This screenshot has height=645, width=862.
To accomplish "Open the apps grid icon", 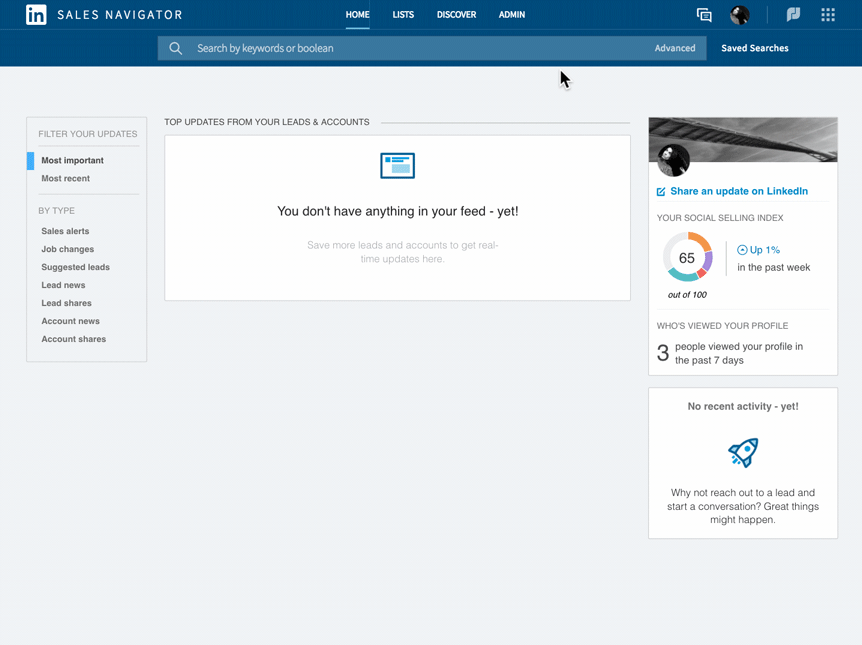I will 828,15.
